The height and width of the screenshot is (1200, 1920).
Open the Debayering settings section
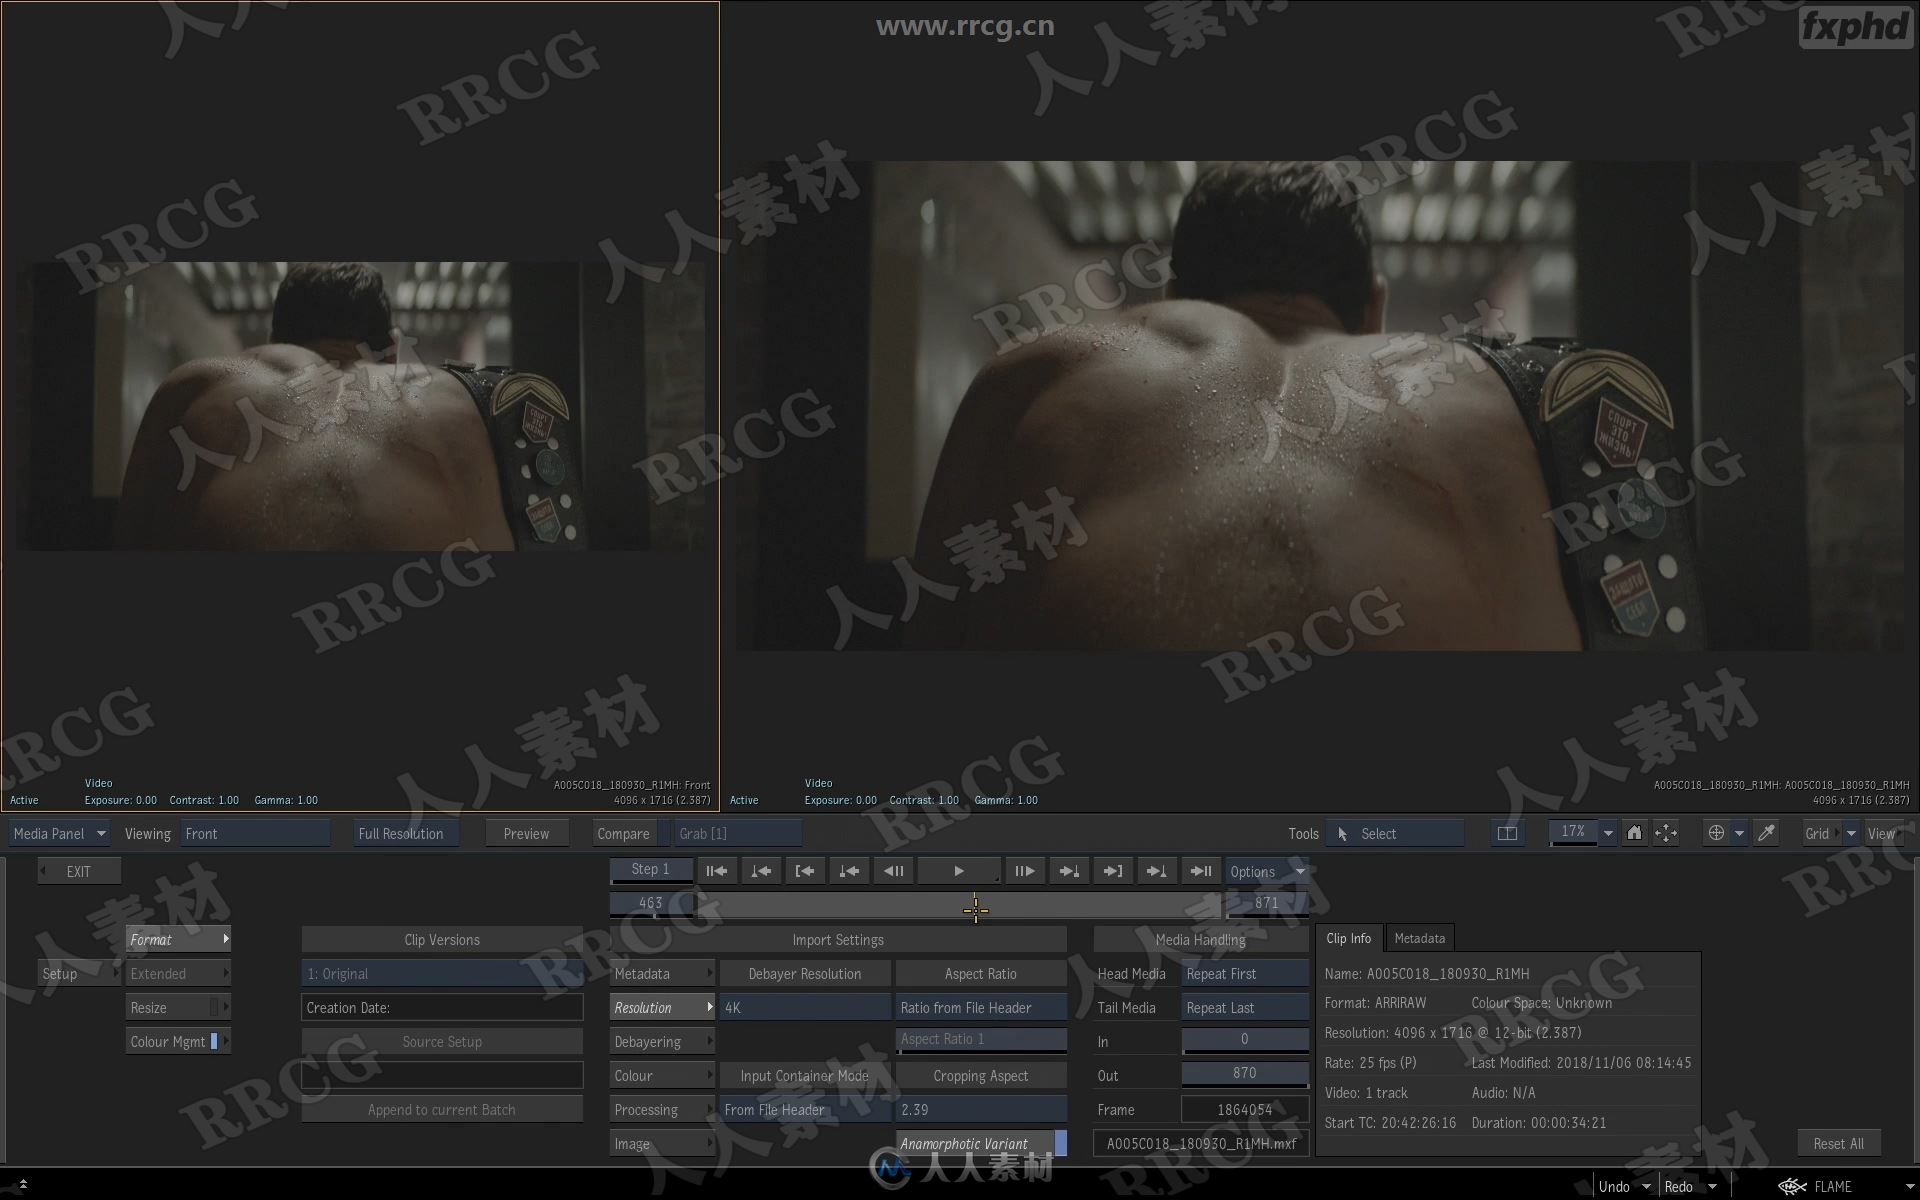(662, 1041)
